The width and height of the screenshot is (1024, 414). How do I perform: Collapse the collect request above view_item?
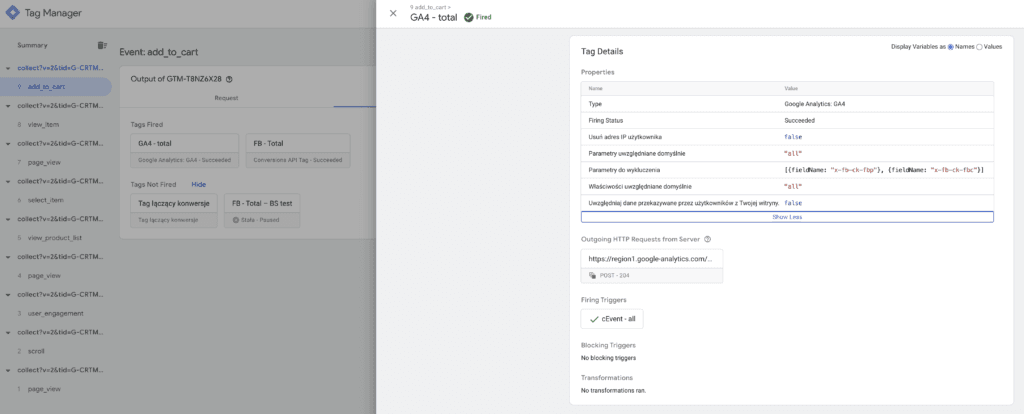point(7,105)
